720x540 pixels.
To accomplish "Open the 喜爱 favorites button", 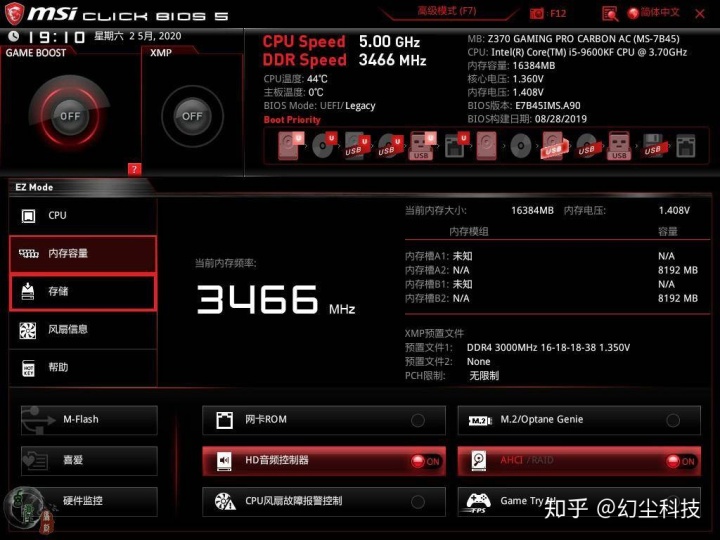I will 89,461.
